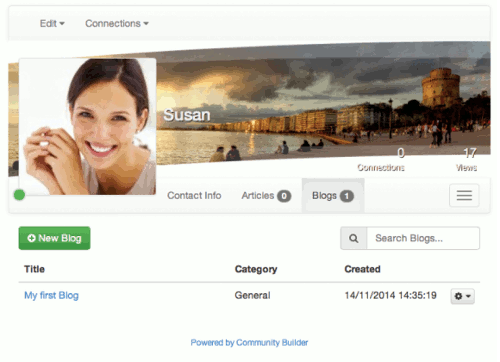The width and height of the screenshot is (500, 362).
Task: Click the search magnifier icon
Action: 354,238
